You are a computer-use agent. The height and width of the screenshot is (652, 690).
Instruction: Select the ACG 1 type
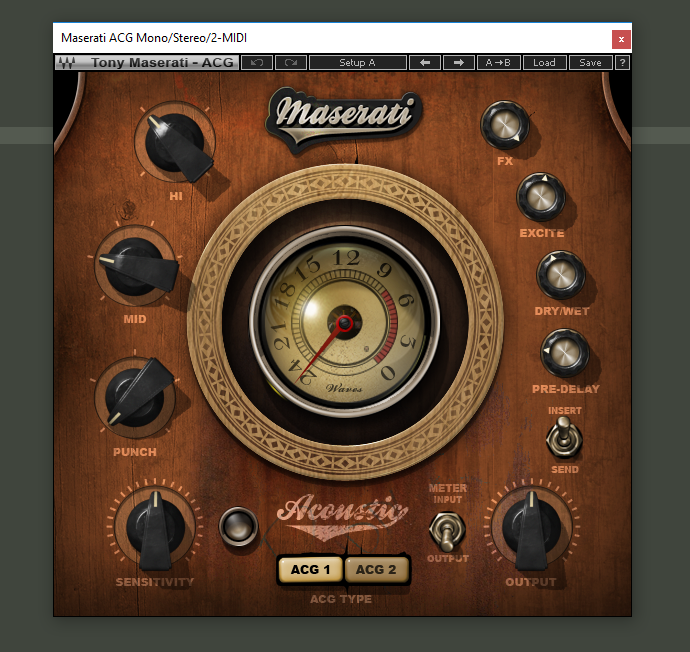(x=310, y=569)
